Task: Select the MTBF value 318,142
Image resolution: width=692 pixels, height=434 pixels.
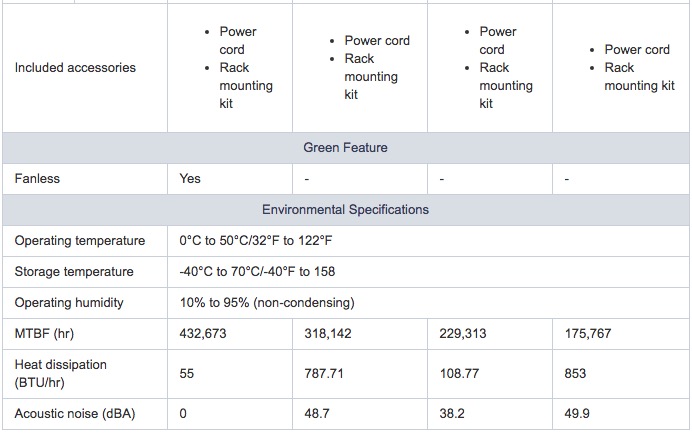Action: click(x=328, y=334)
